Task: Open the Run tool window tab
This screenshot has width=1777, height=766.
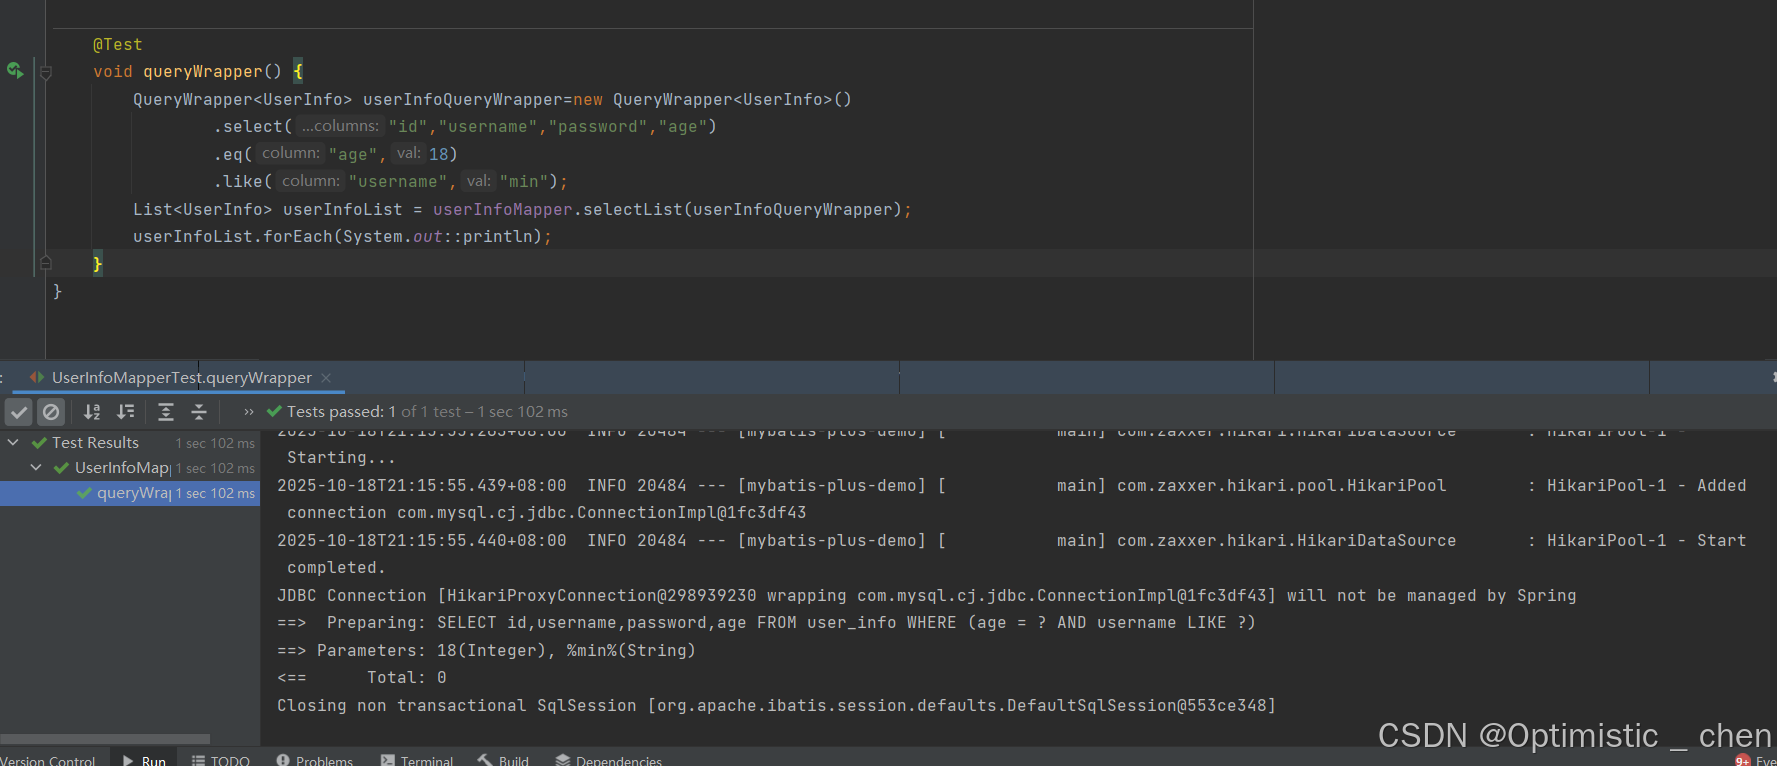Action: [x=144, y=761]
